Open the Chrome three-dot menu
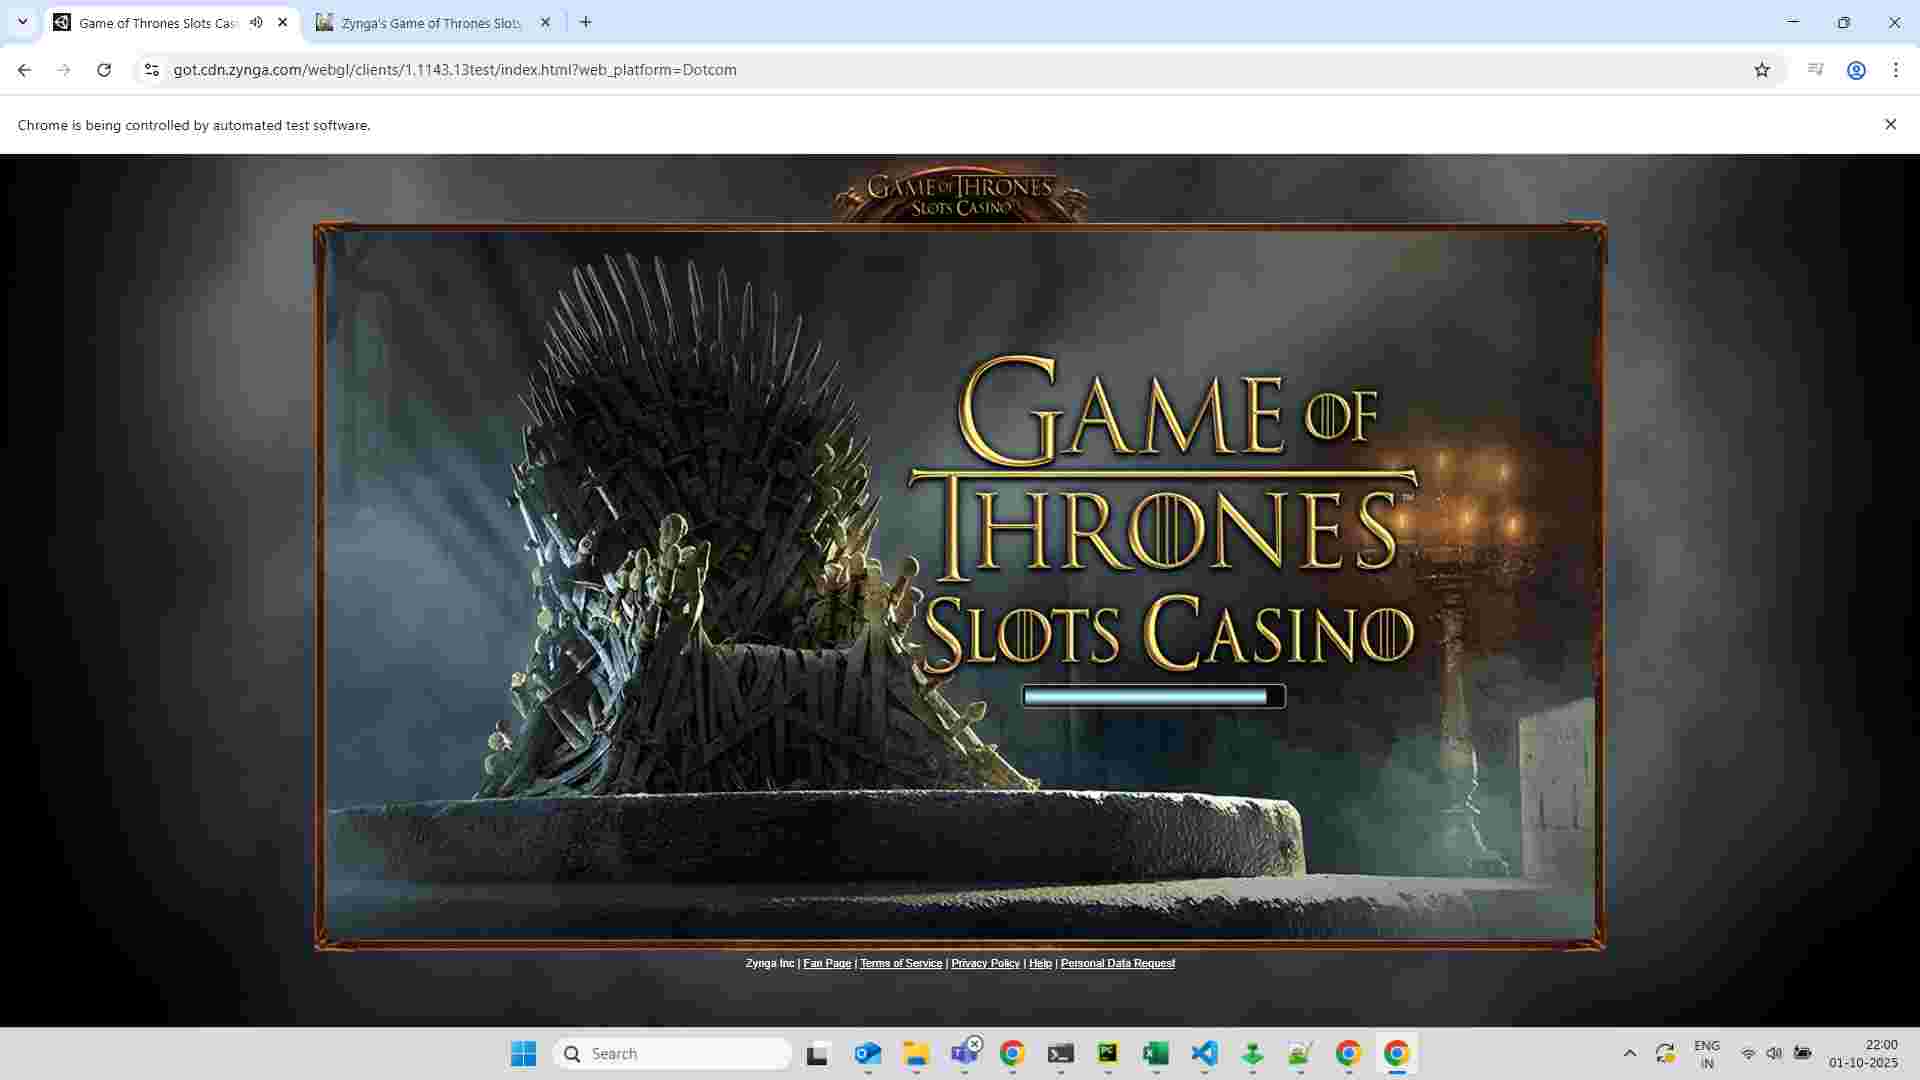This screenshot has height=1080, width=1920. pyautogui.click(x=1896, y=70)
